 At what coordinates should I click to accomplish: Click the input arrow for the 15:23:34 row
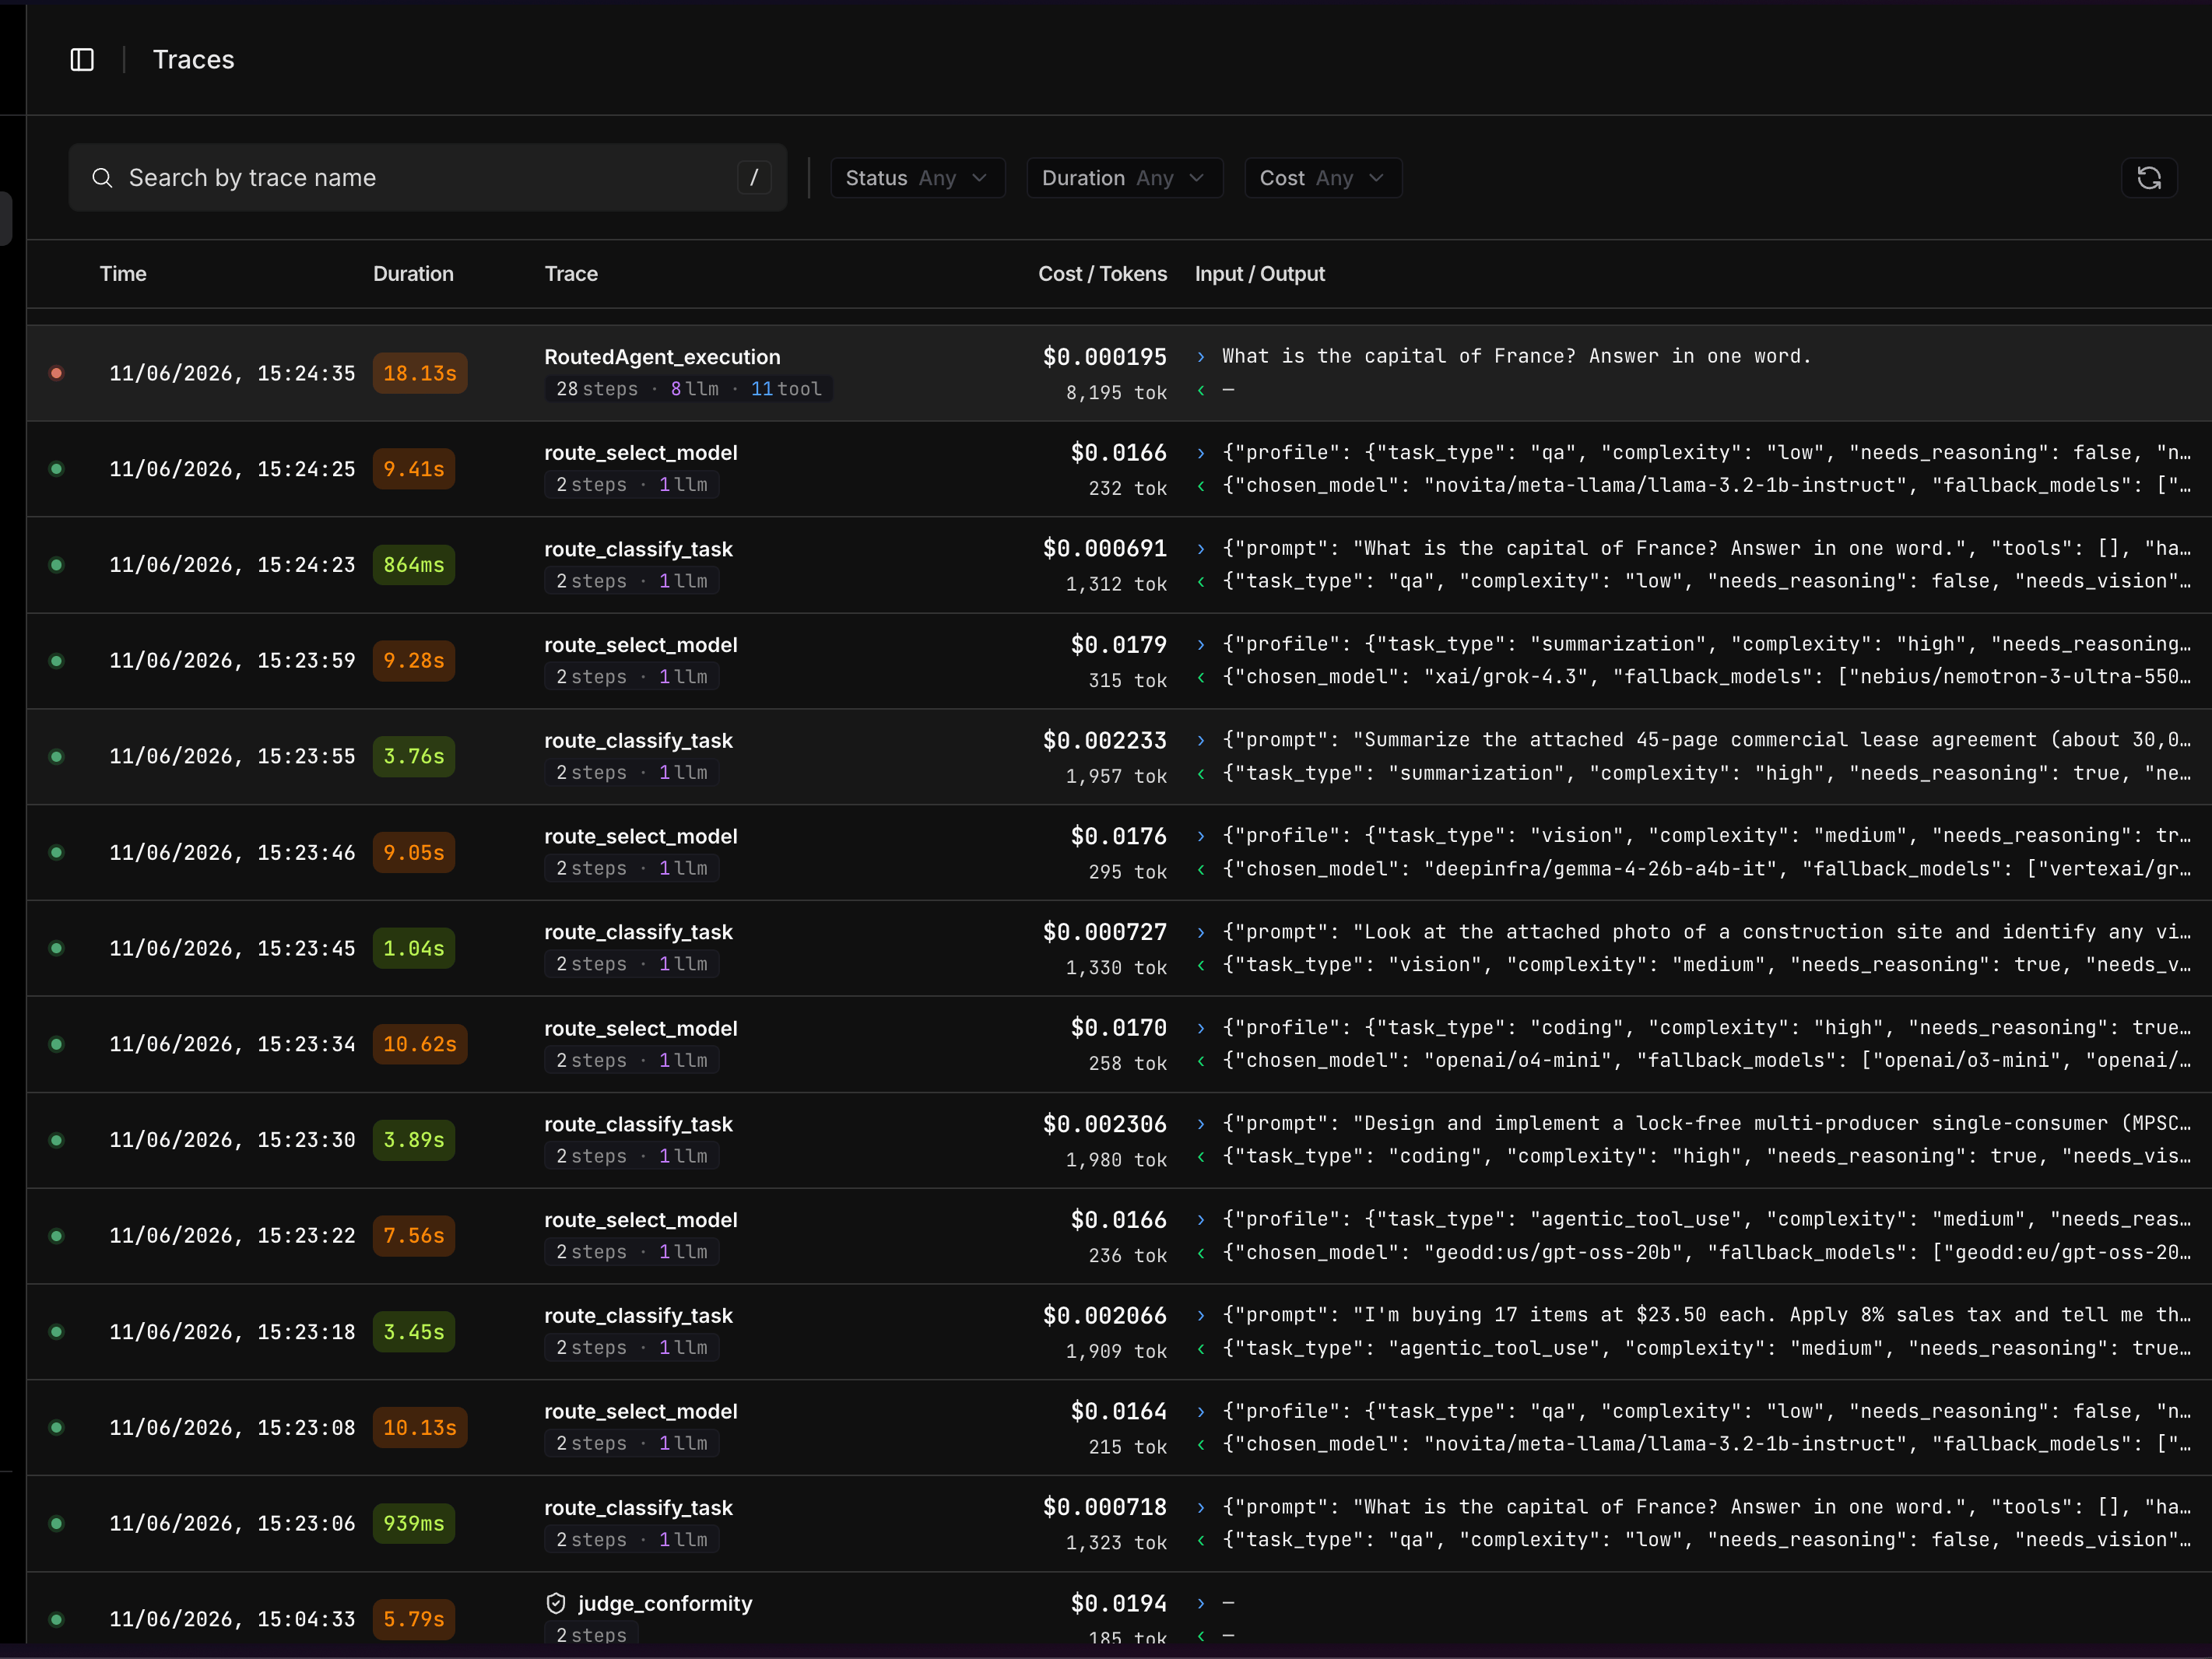click(x=1201, y=1027)
